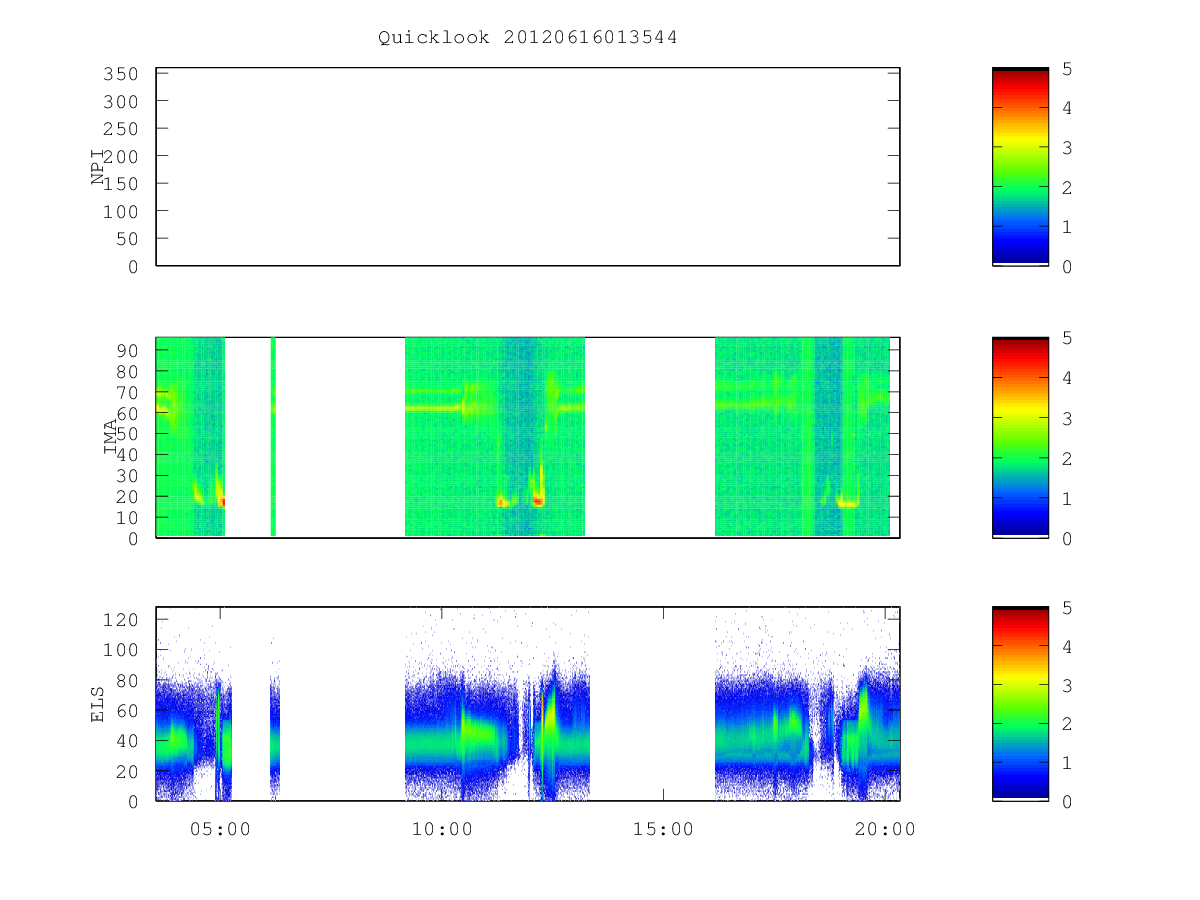This screenshot has height=900, width=1200.
Task: Click the 150 tick on NPI axis
Action: tap(120, 184)
